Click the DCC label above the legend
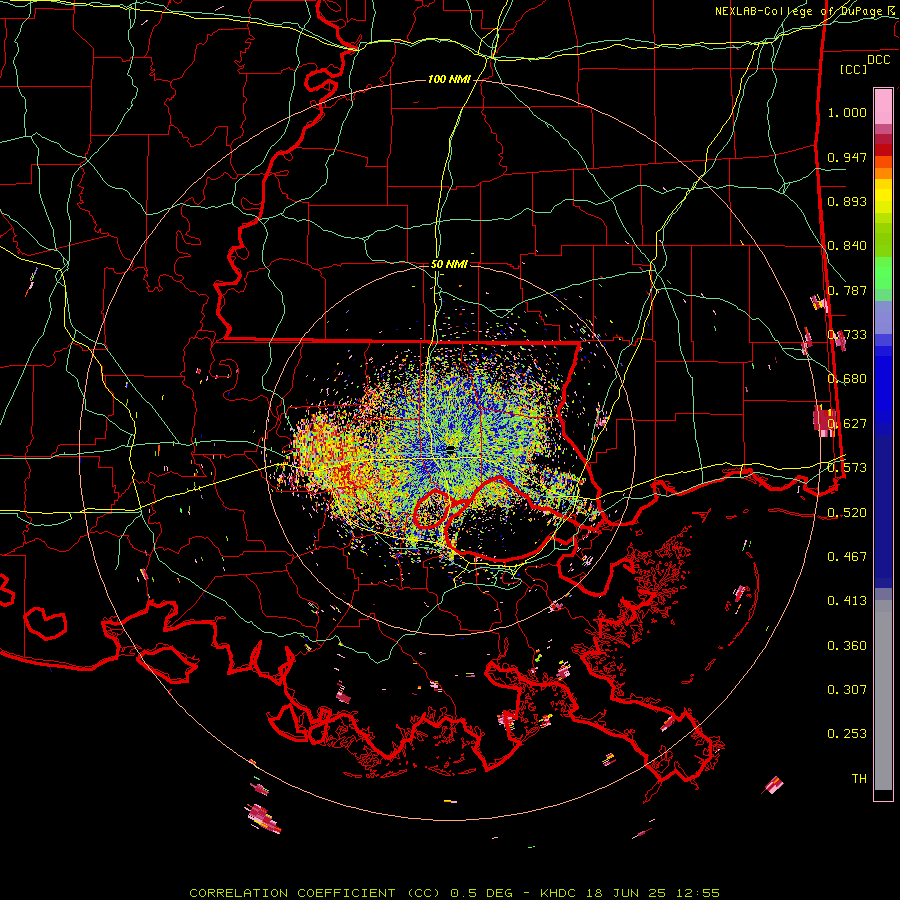The width and height of the screenshot is (900, 900). click(x=878, y=60)
